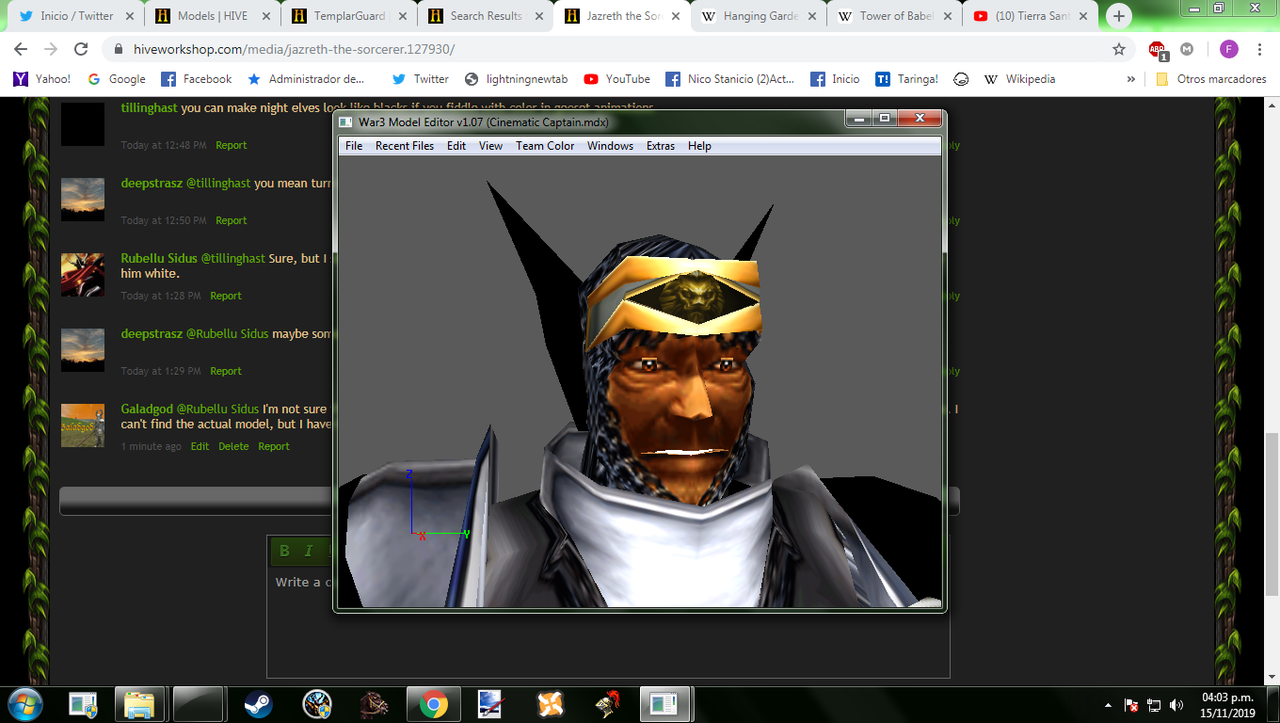Open Adblock Plus extension icon
Image resolution: width=1280 pixels, height=723 pixels.
click(x=1157, y=50)
